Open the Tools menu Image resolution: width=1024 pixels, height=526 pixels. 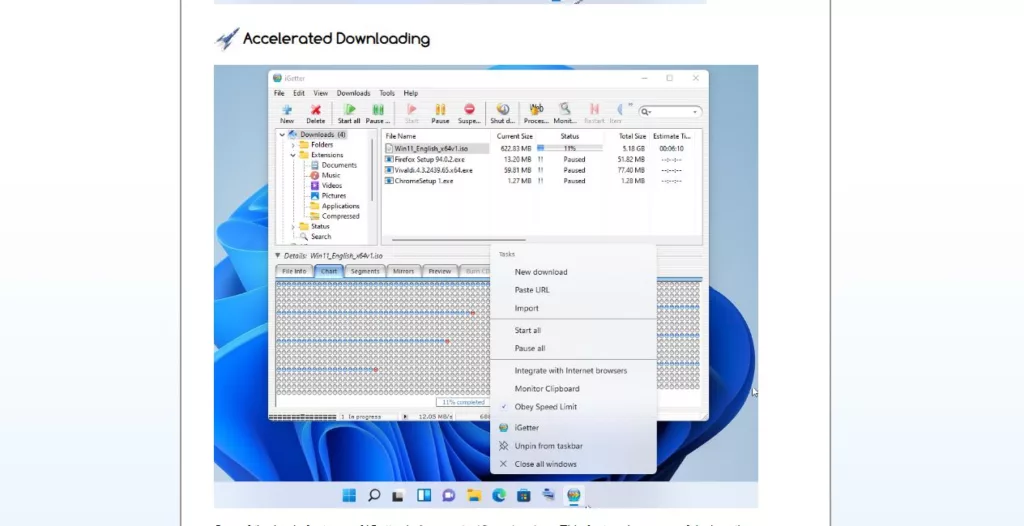[x=387, y=93]
